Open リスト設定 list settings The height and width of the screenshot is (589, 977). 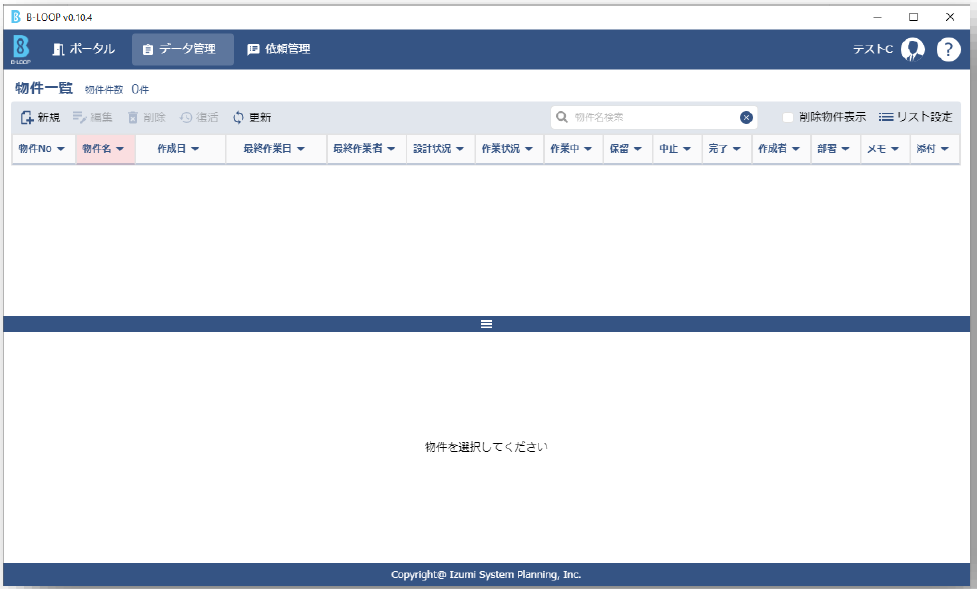915,117
